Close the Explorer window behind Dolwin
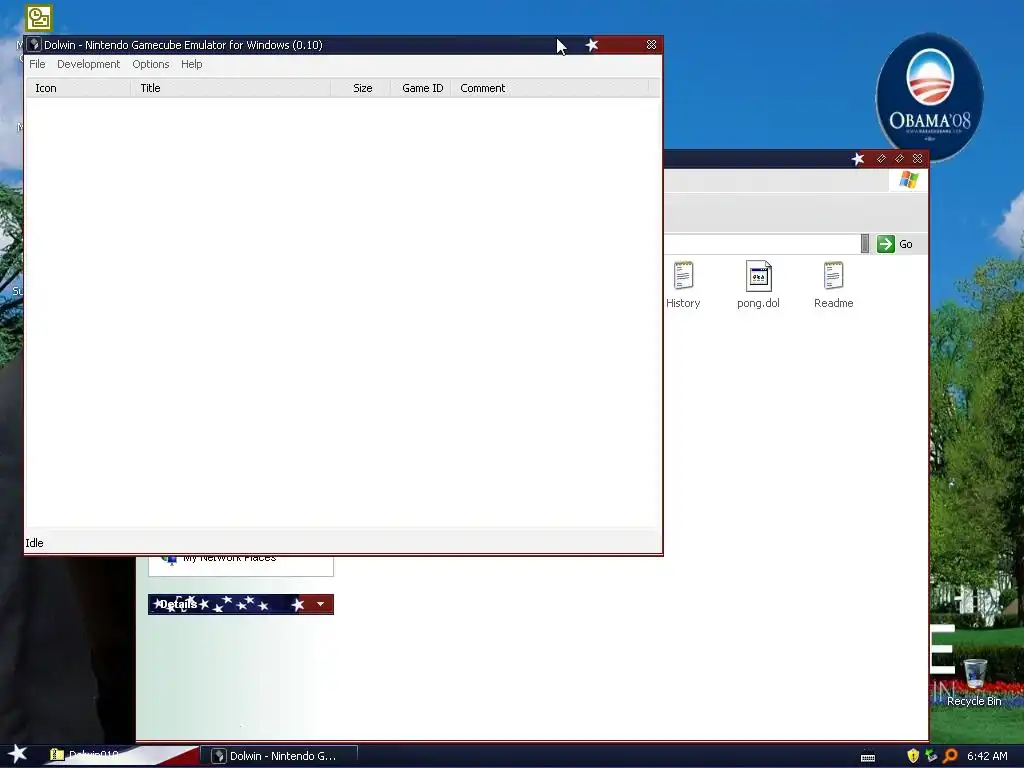This screenshot has height=768, width=1024. (918, 159)
